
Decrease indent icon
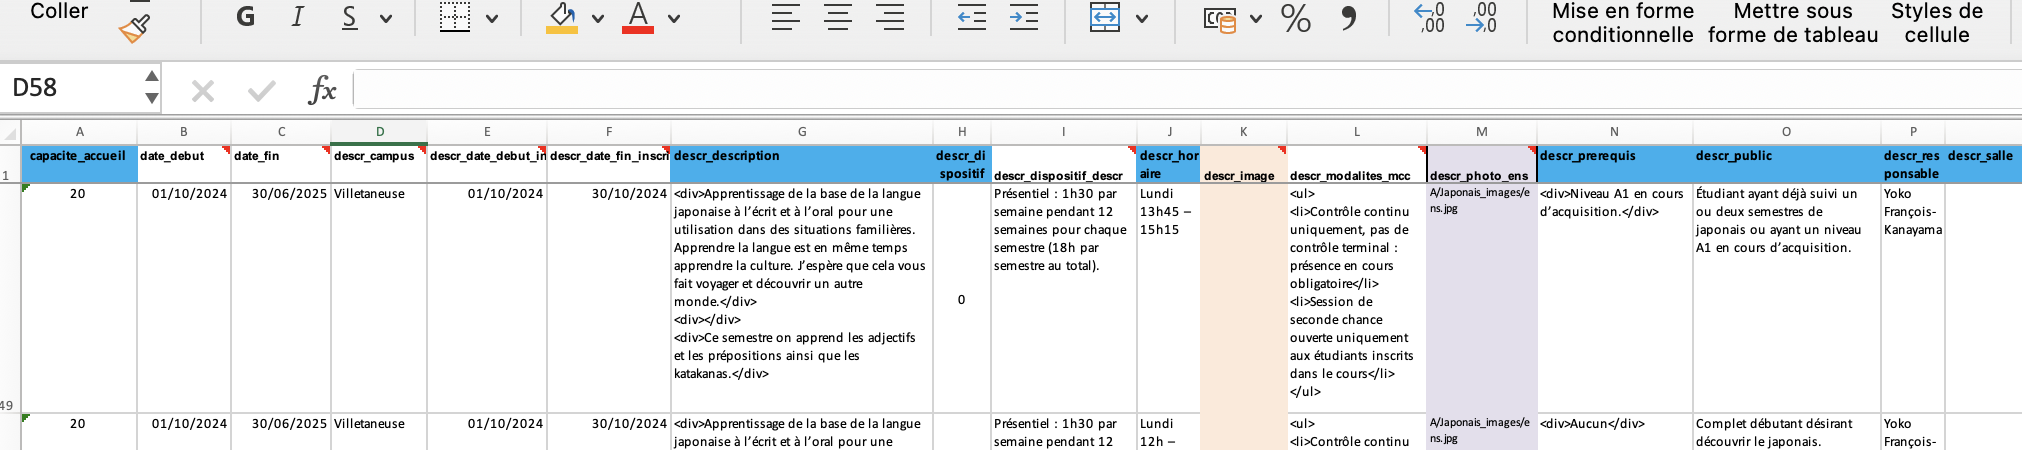971,17
